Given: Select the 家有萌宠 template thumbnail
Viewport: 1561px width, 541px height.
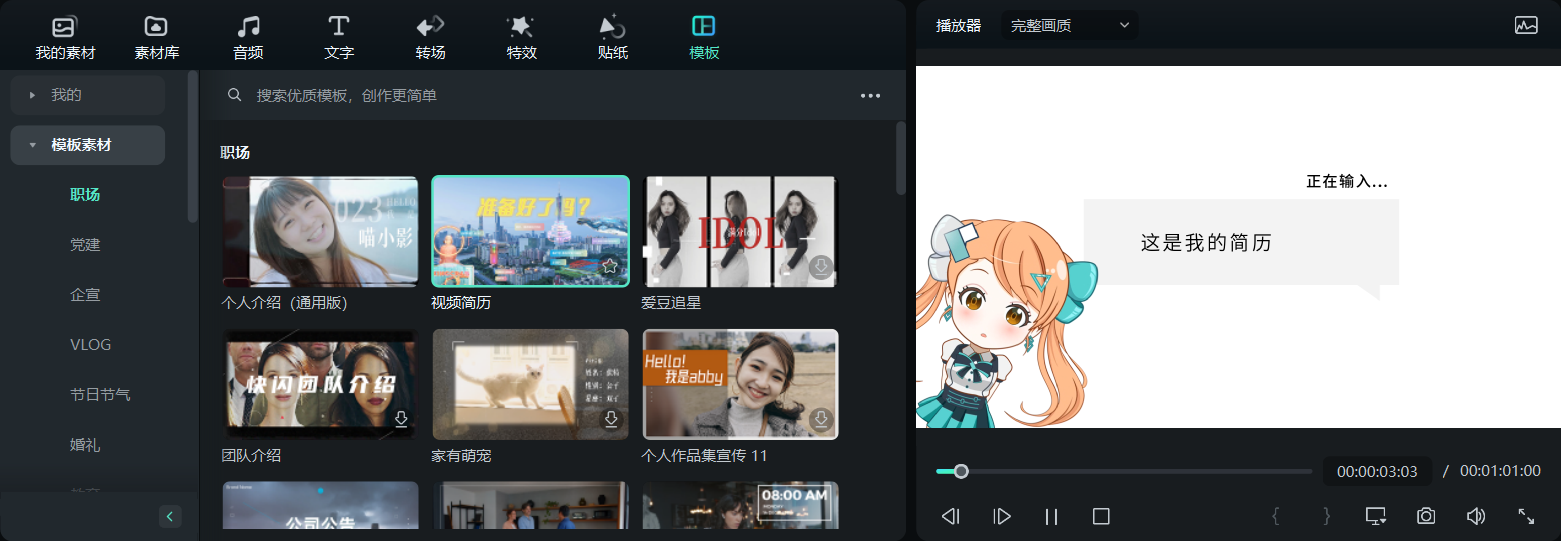Looking at the screenshot, I should point(530,384).
